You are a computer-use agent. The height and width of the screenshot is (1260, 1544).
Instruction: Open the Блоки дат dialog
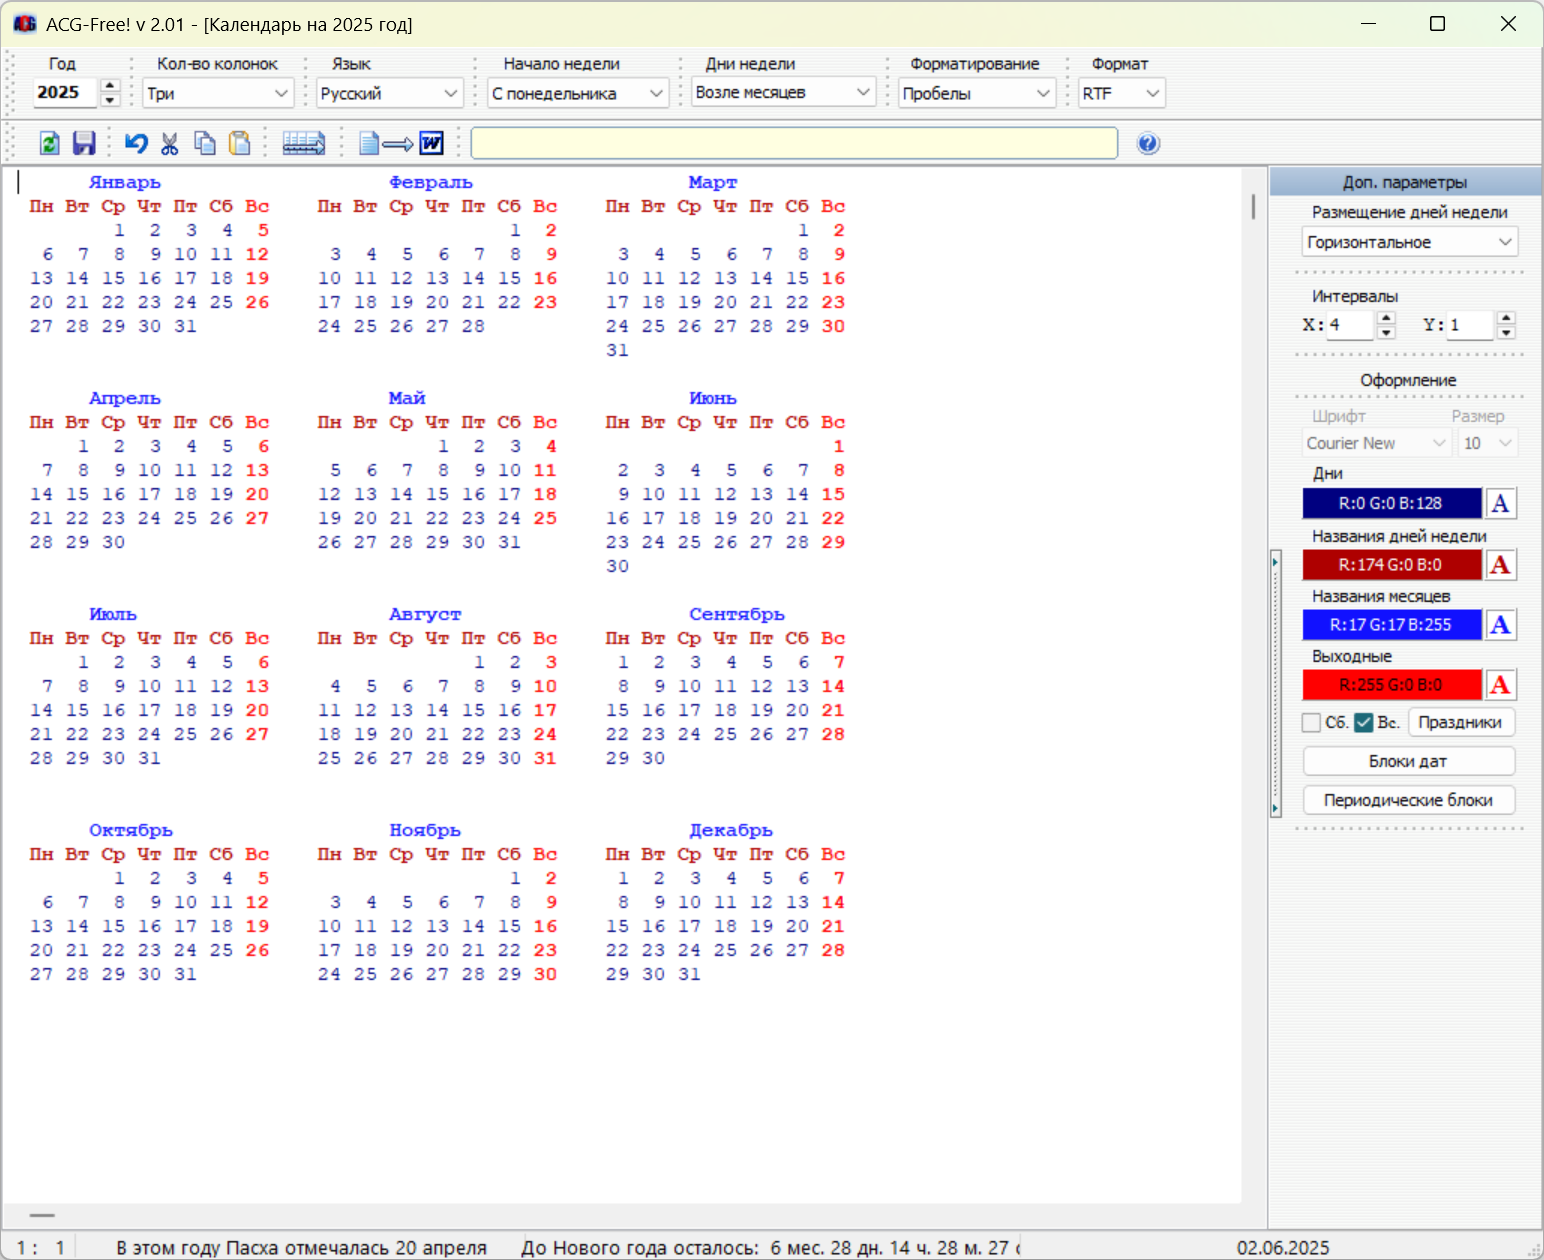1408,761
